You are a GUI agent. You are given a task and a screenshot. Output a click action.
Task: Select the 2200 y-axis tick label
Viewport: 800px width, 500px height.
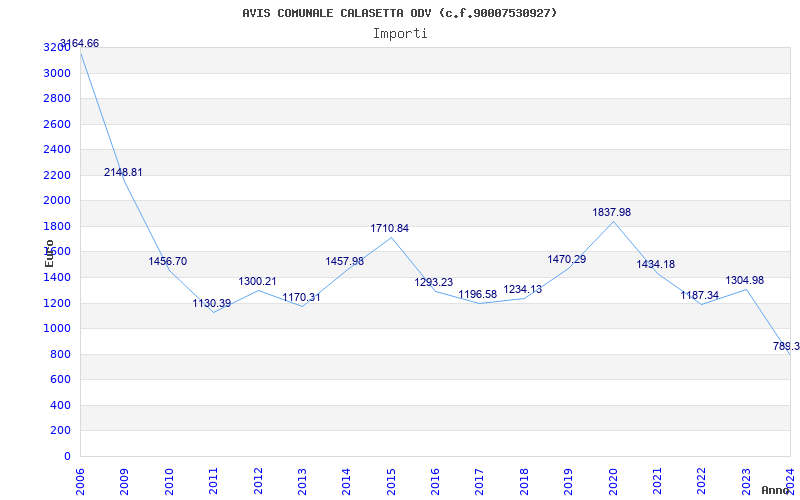[x=57, y=176]
